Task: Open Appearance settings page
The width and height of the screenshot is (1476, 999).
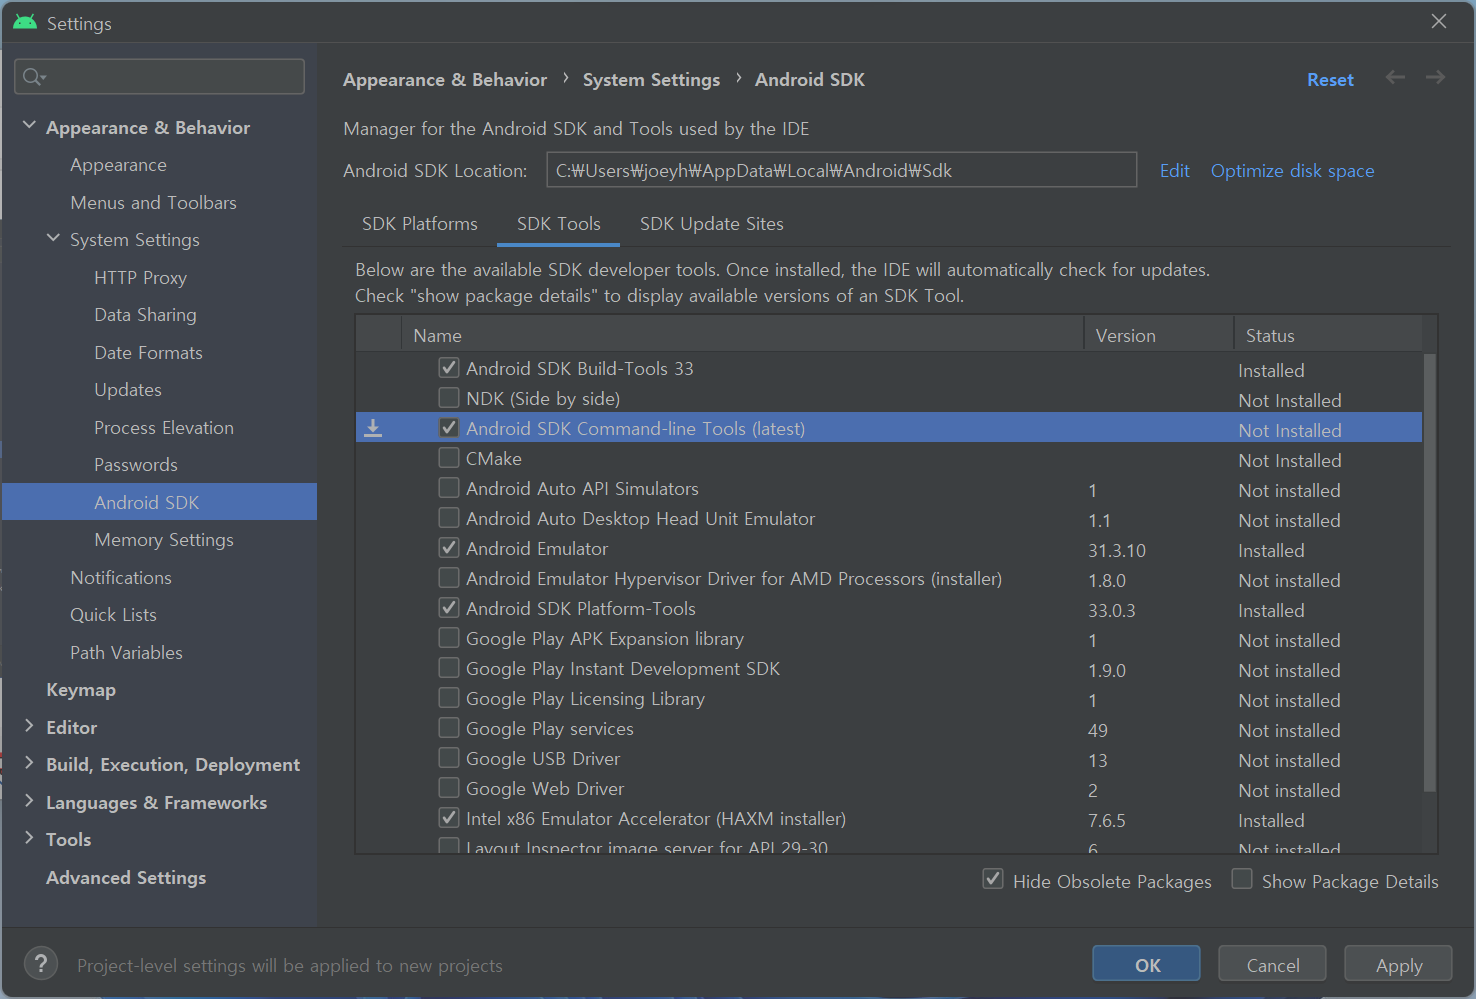Action: click(x=118, y=165)
